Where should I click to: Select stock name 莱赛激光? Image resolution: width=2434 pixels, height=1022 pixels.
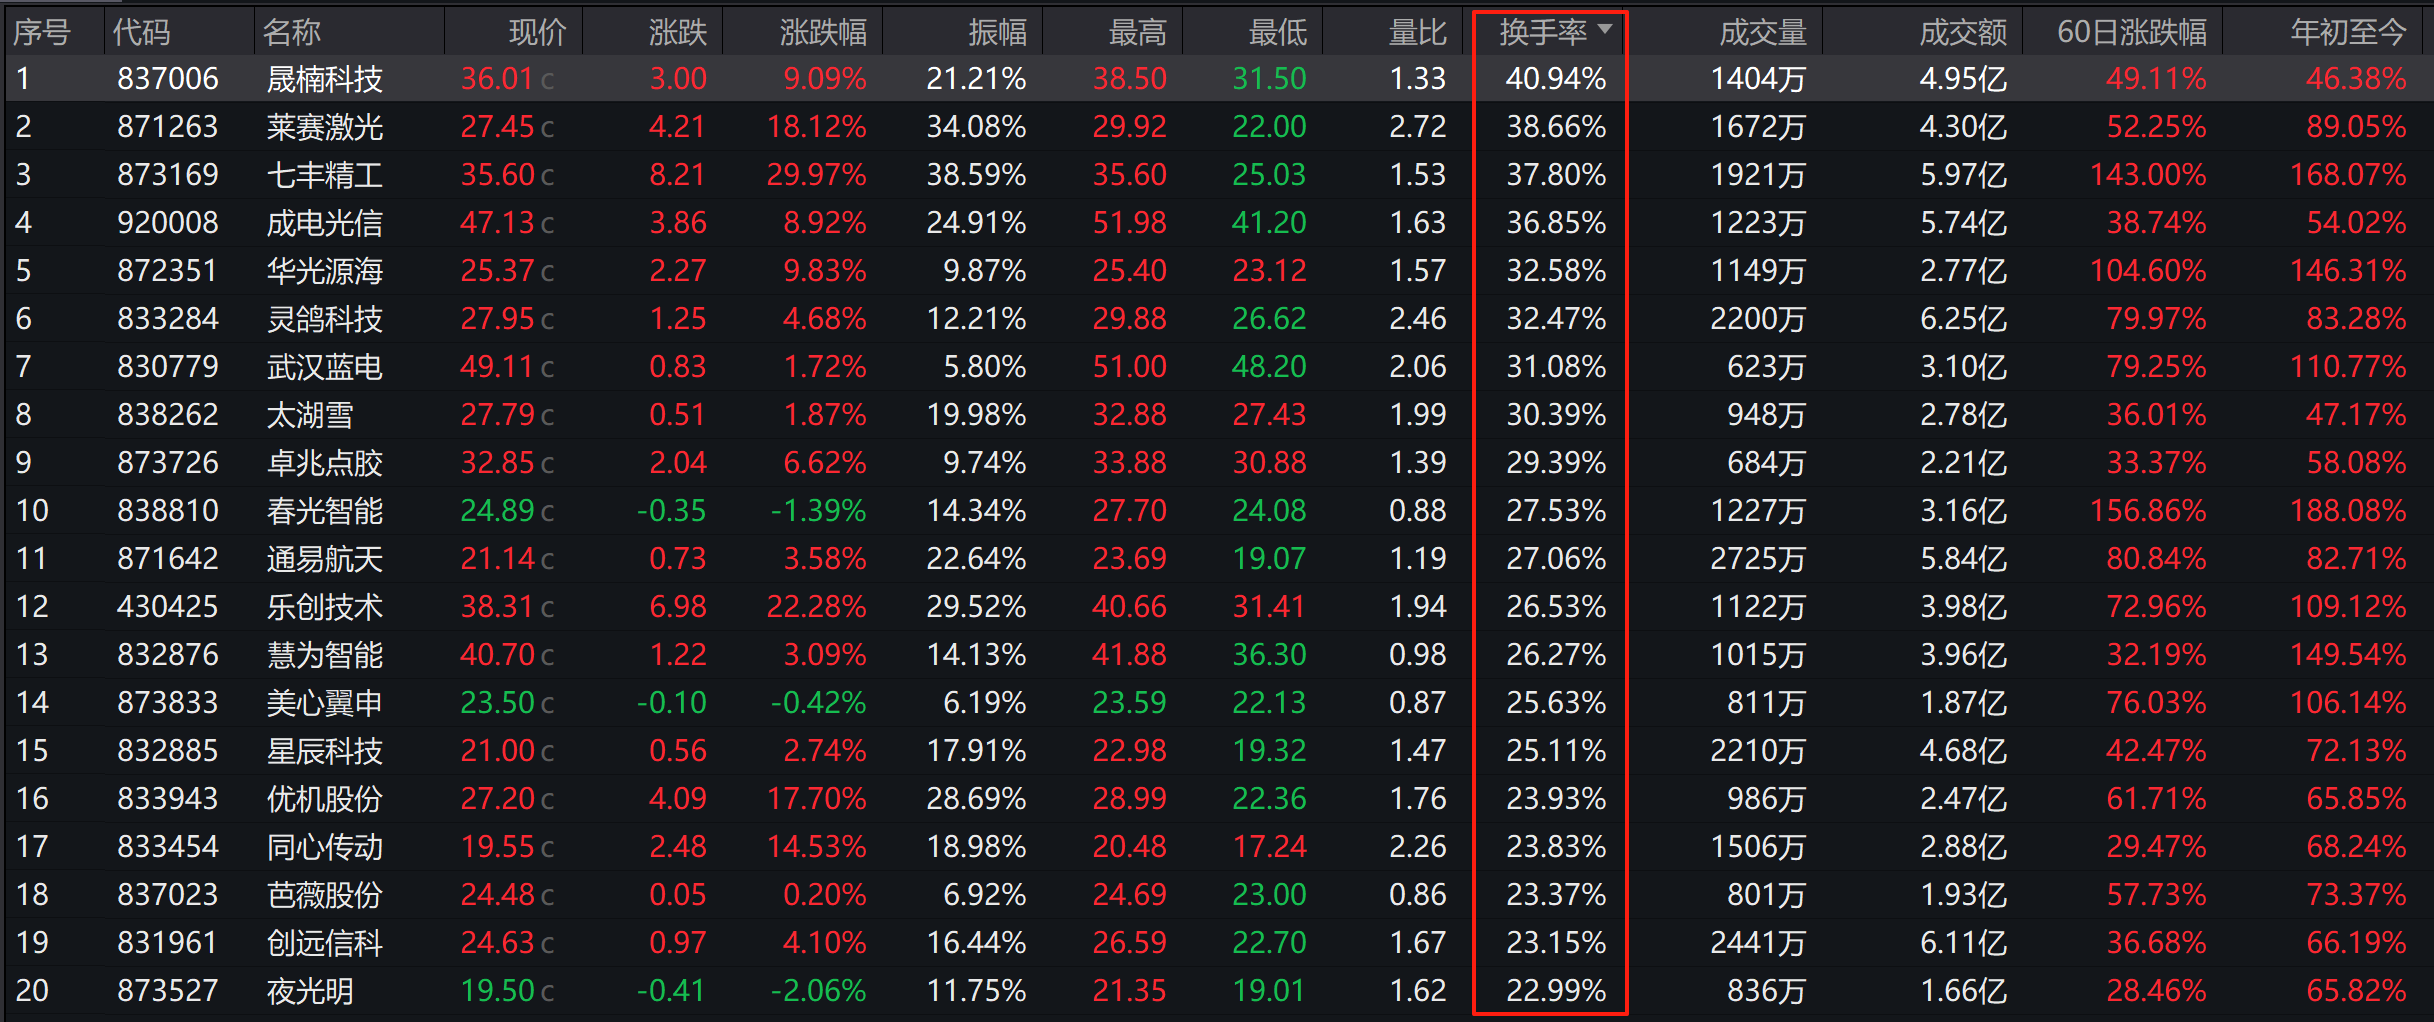[325, 127]
